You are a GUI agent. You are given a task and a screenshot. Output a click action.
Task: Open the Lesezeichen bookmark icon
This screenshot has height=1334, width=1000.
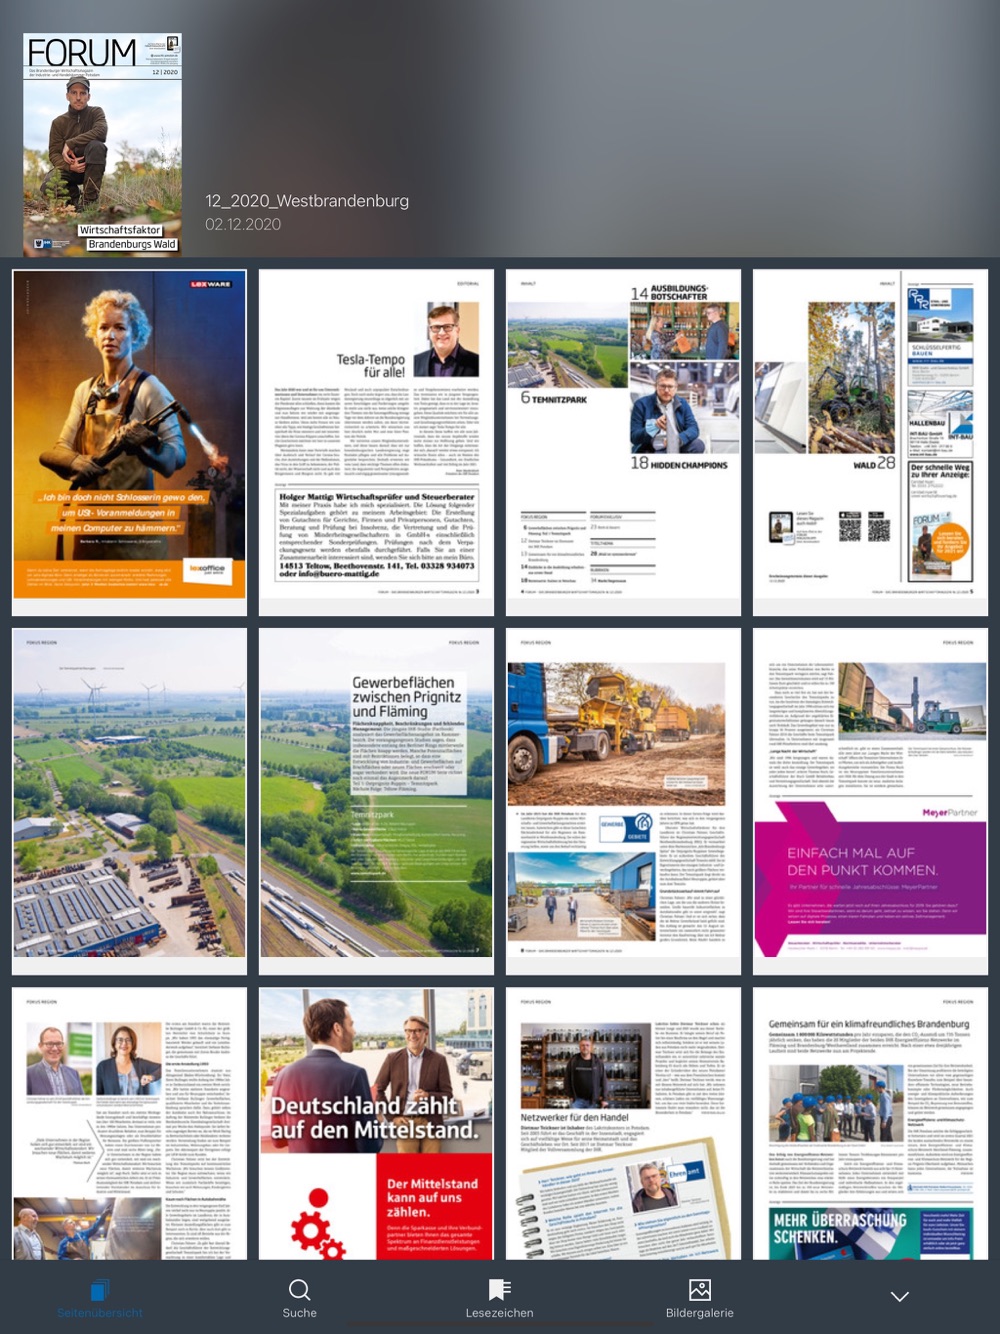pos(499,1290)
